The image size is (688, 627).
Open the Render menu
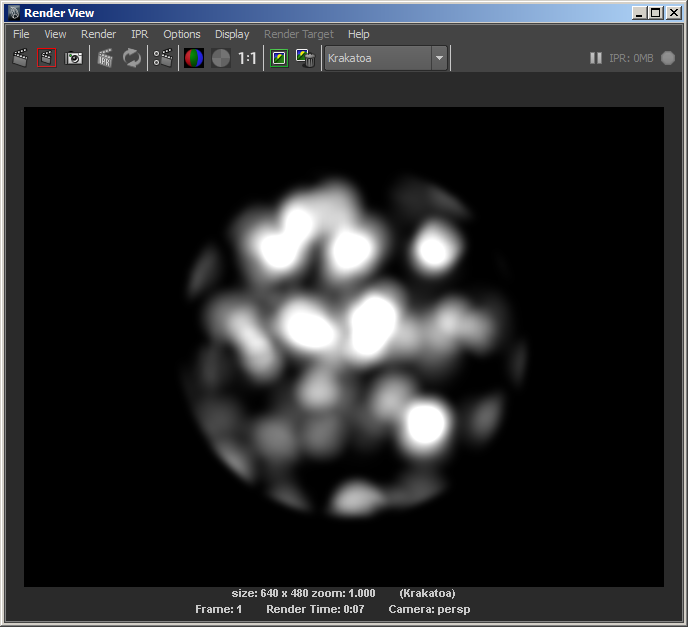(98, 34)
